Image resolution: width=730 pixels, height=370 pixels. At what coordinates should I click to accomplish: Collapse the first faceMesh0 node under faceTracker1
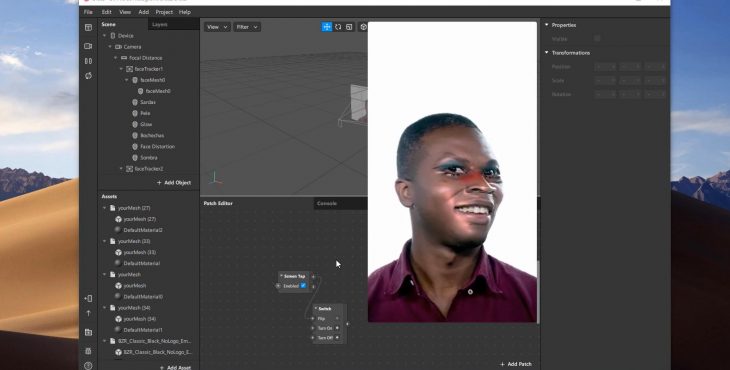[x=127, y=80]
